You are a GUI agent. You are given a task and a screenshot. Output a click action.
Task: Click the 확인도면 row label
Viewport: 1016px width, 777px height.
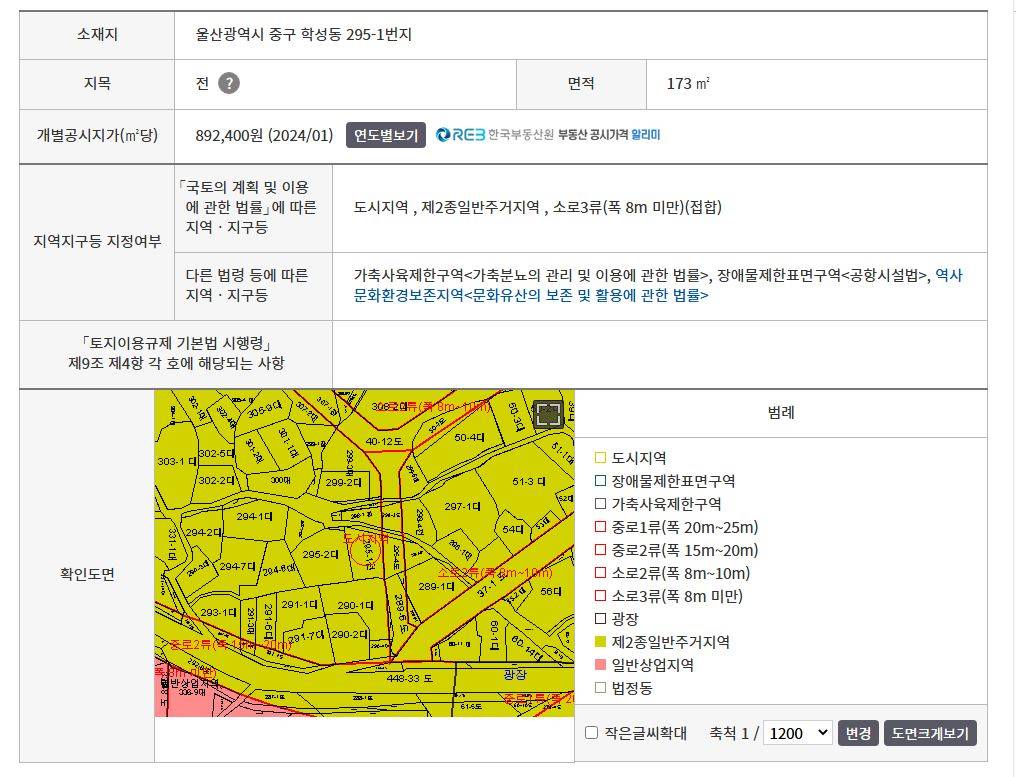point(87,574)
